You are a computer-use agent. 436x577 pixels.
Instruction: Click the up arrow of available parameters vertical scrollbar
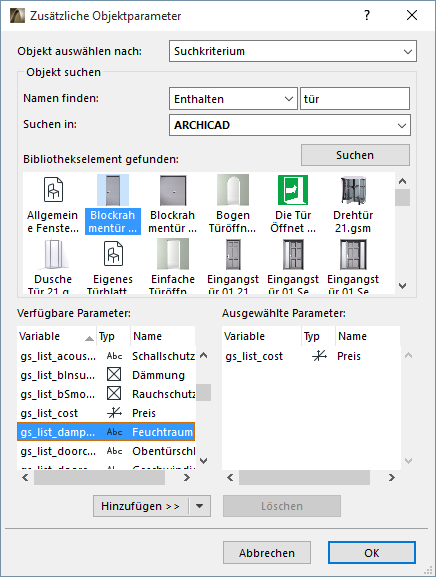click(x=203, y=355)
